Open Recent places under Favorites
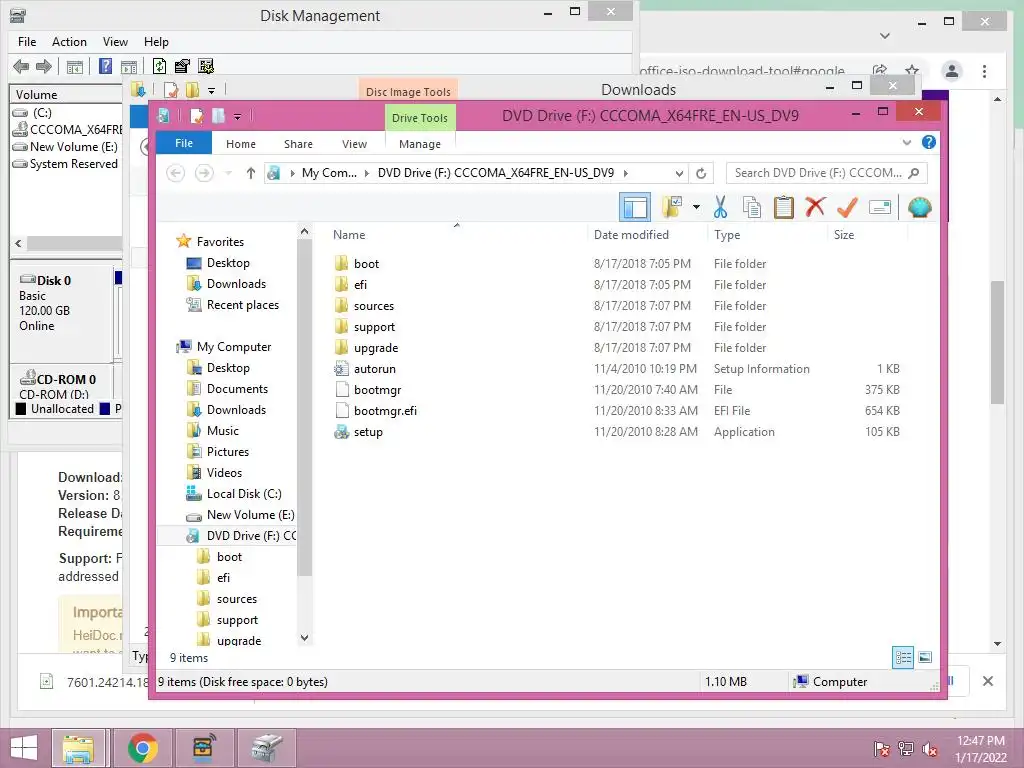 (x=242, y=305)
